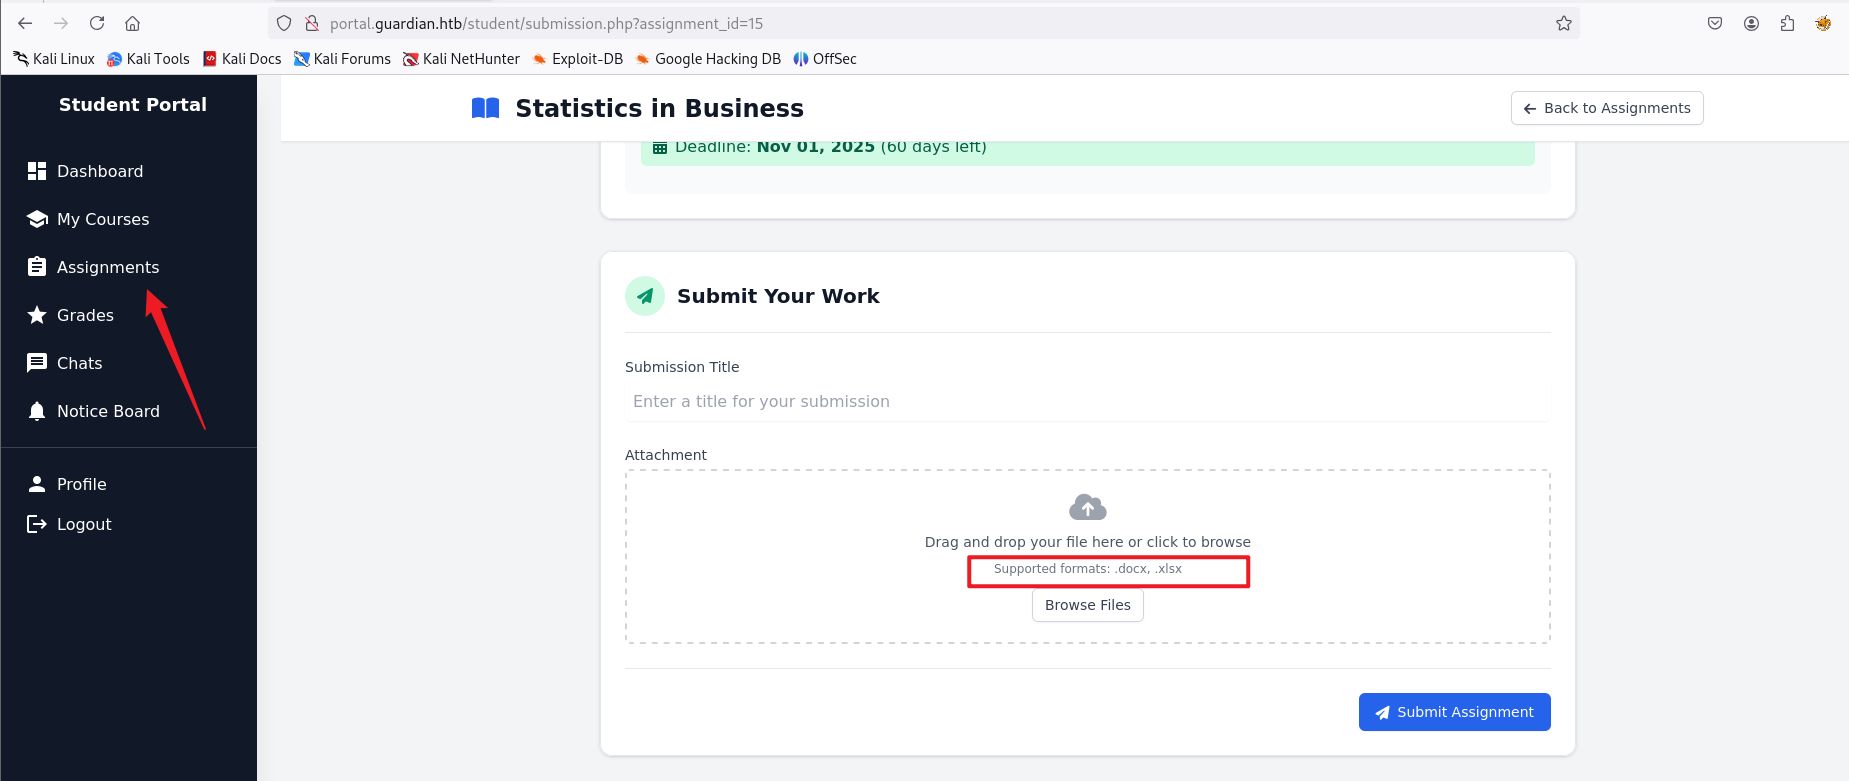Click the Submit Assignment button
The width and height of the screenshot is (1849, 781).
[1455, 712]
